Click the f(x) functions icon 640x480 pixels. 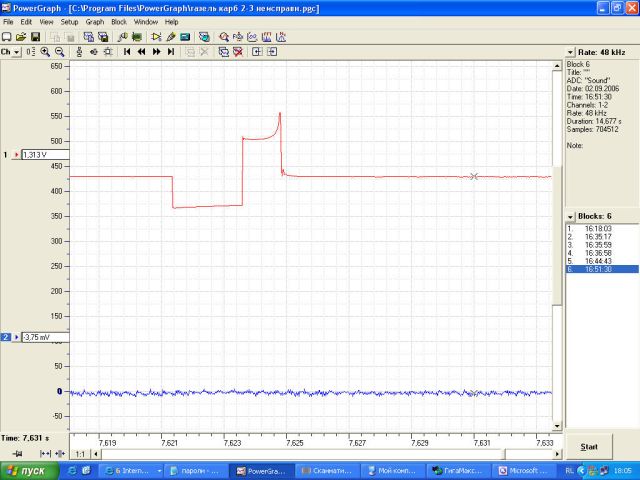[x=238, y=37]
